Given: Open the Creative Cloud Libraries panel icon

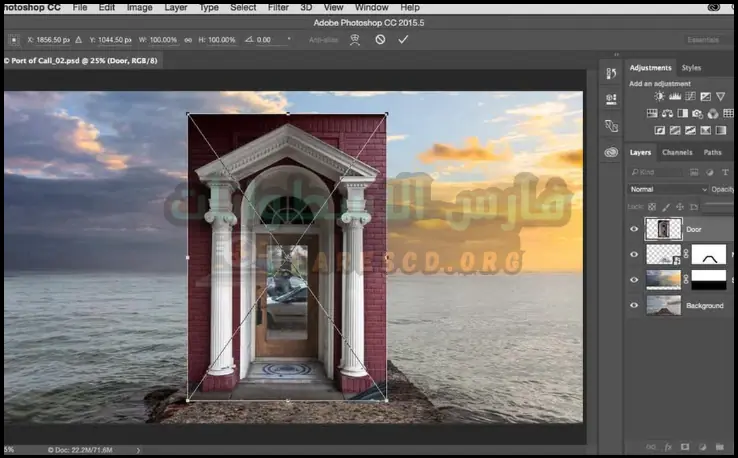Looking at the screenshot, I should 611,152.
